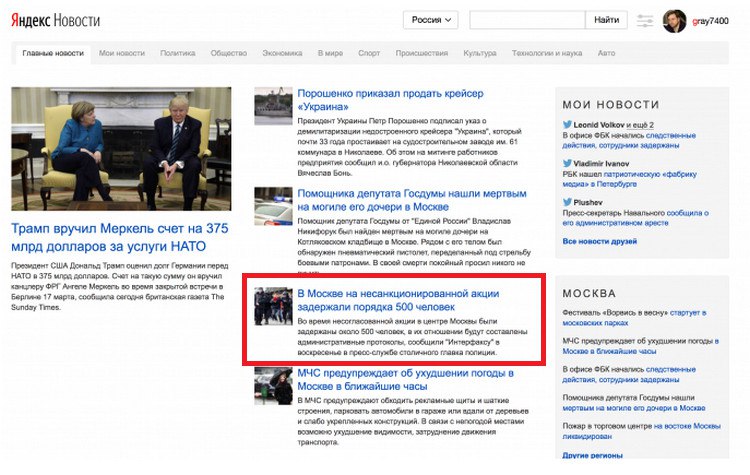750x475 pixels.
Task: Open the protest detention story thumbnail
Action: tap(273, 306)
